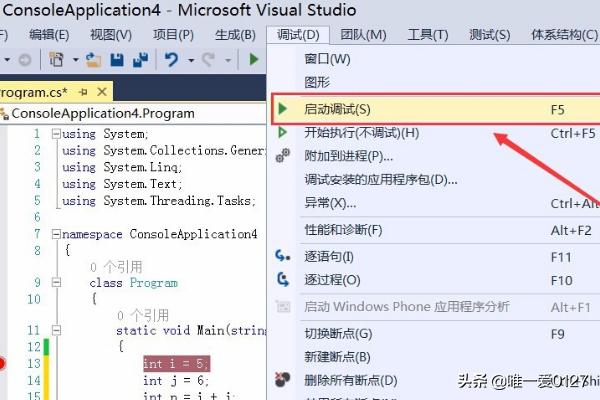Image resolution: width=600 pixels, height=400 pixels.
Task: Collapse the namespace ConsoleApplication4 block
Action: (x=55, y=234)
